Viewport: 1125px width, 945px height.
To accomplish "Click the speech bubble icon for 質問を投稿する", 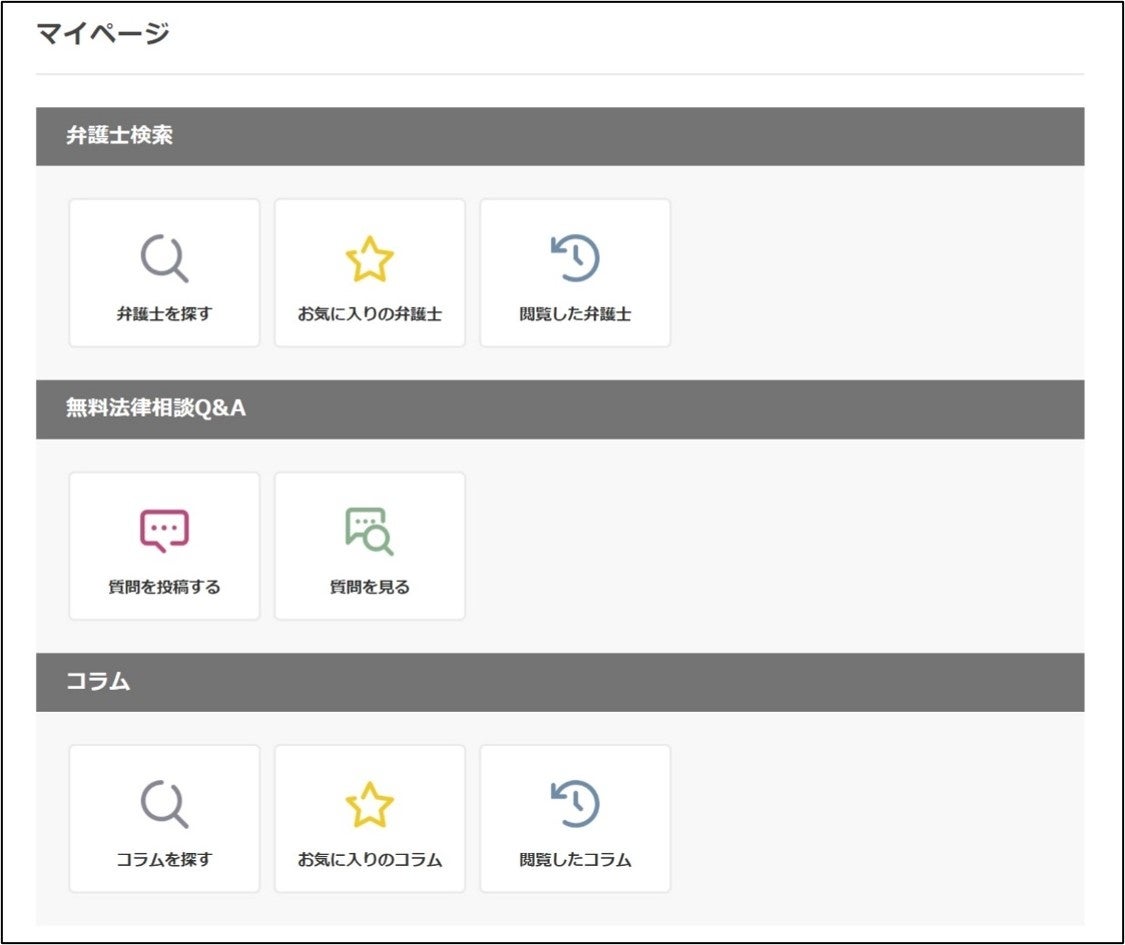I will [x=164, y=531].
